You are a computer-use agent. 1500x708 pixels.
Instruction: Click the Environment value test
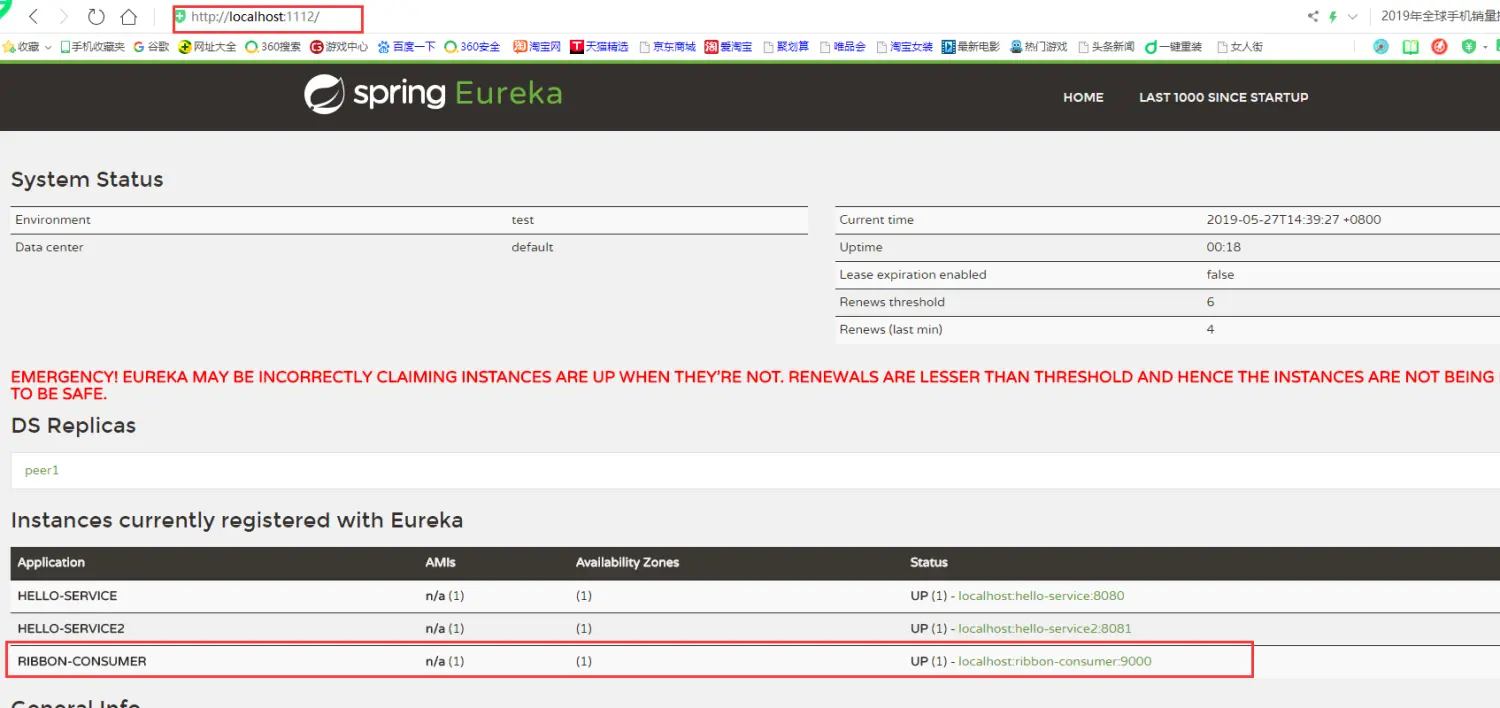523,220
